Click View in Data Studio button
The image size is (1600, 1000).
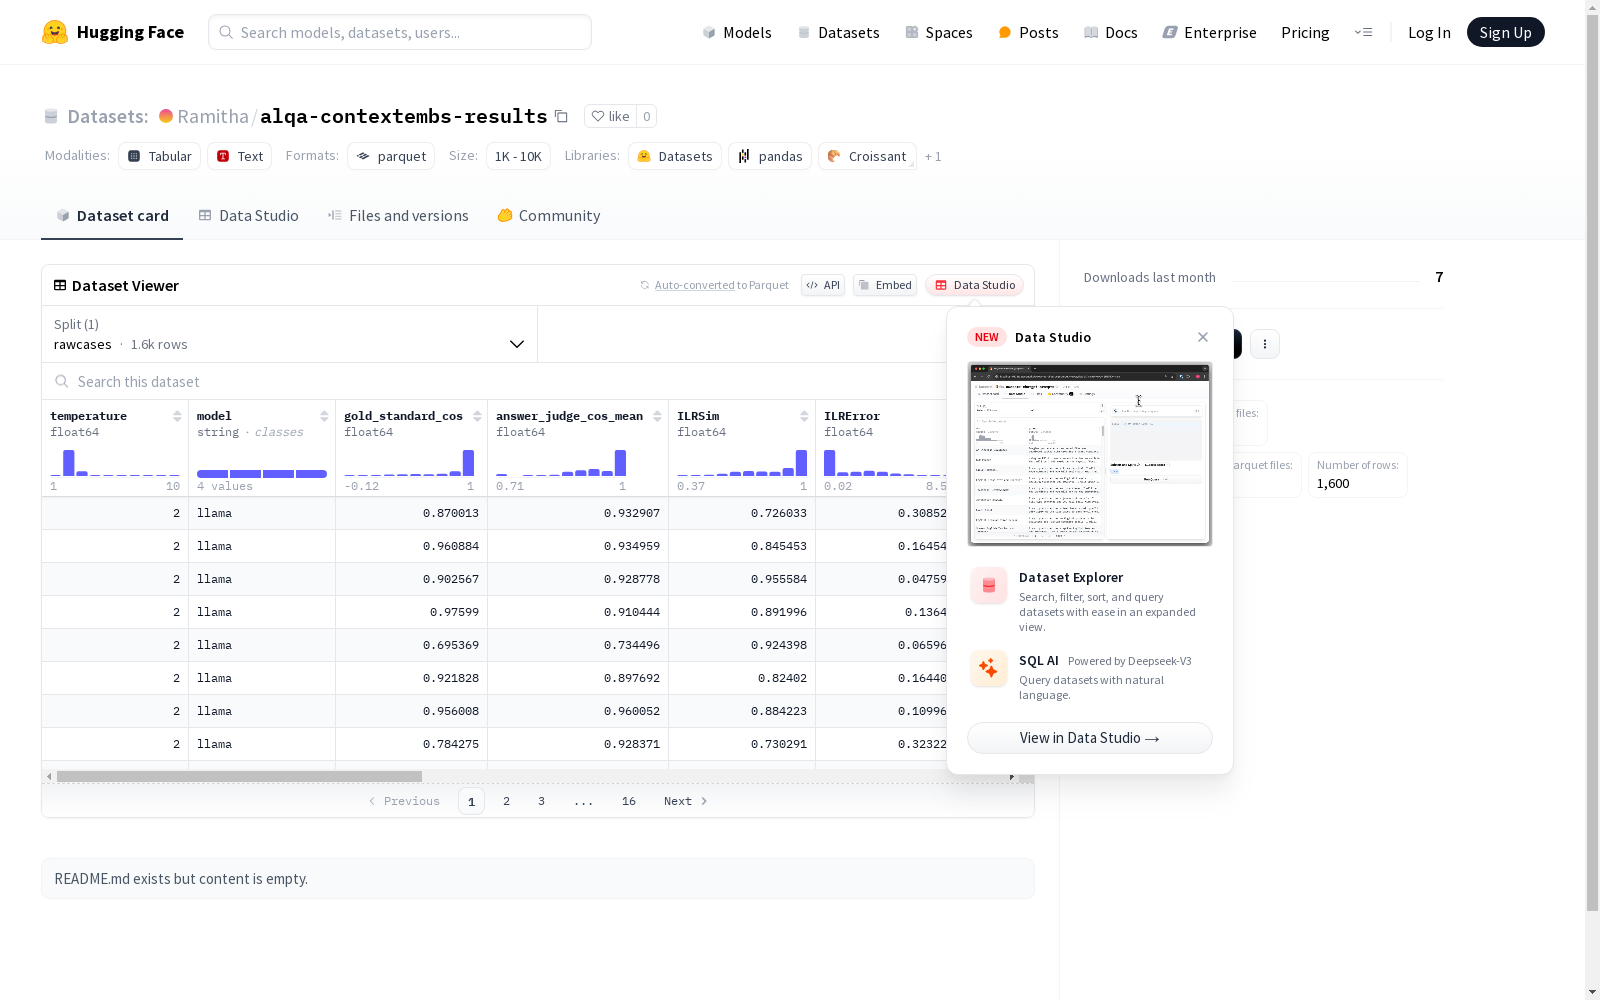click(x=1090, y=738)
